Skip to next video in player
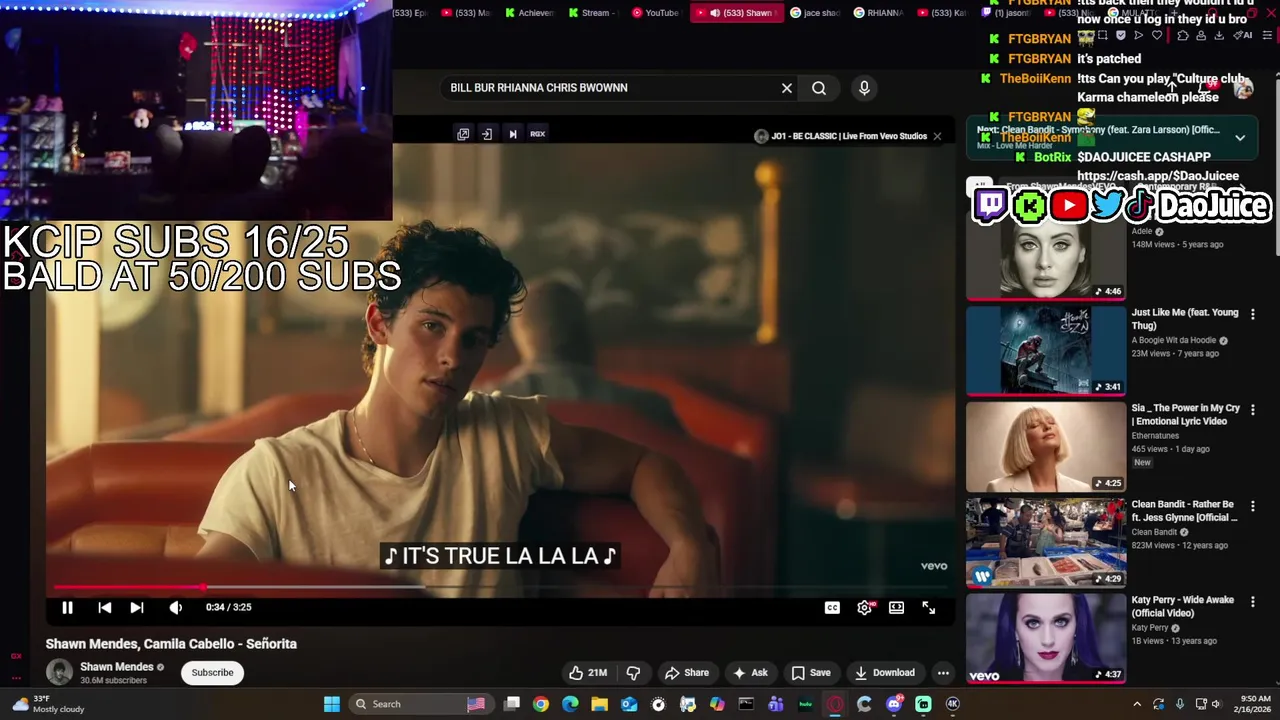This screenshot has height=720, width=1280. pos(137,607)
